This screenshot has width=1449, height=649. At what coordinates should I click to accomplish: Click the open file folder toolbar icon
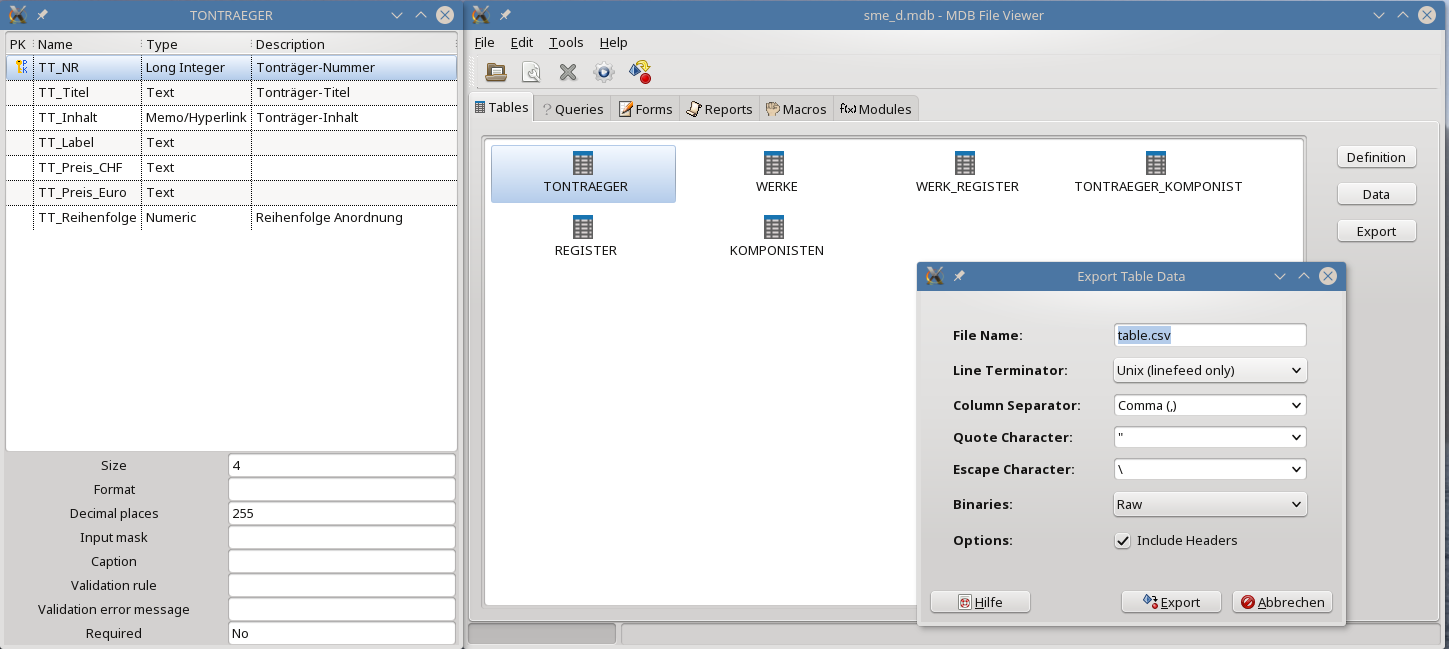tap(495, 72)
